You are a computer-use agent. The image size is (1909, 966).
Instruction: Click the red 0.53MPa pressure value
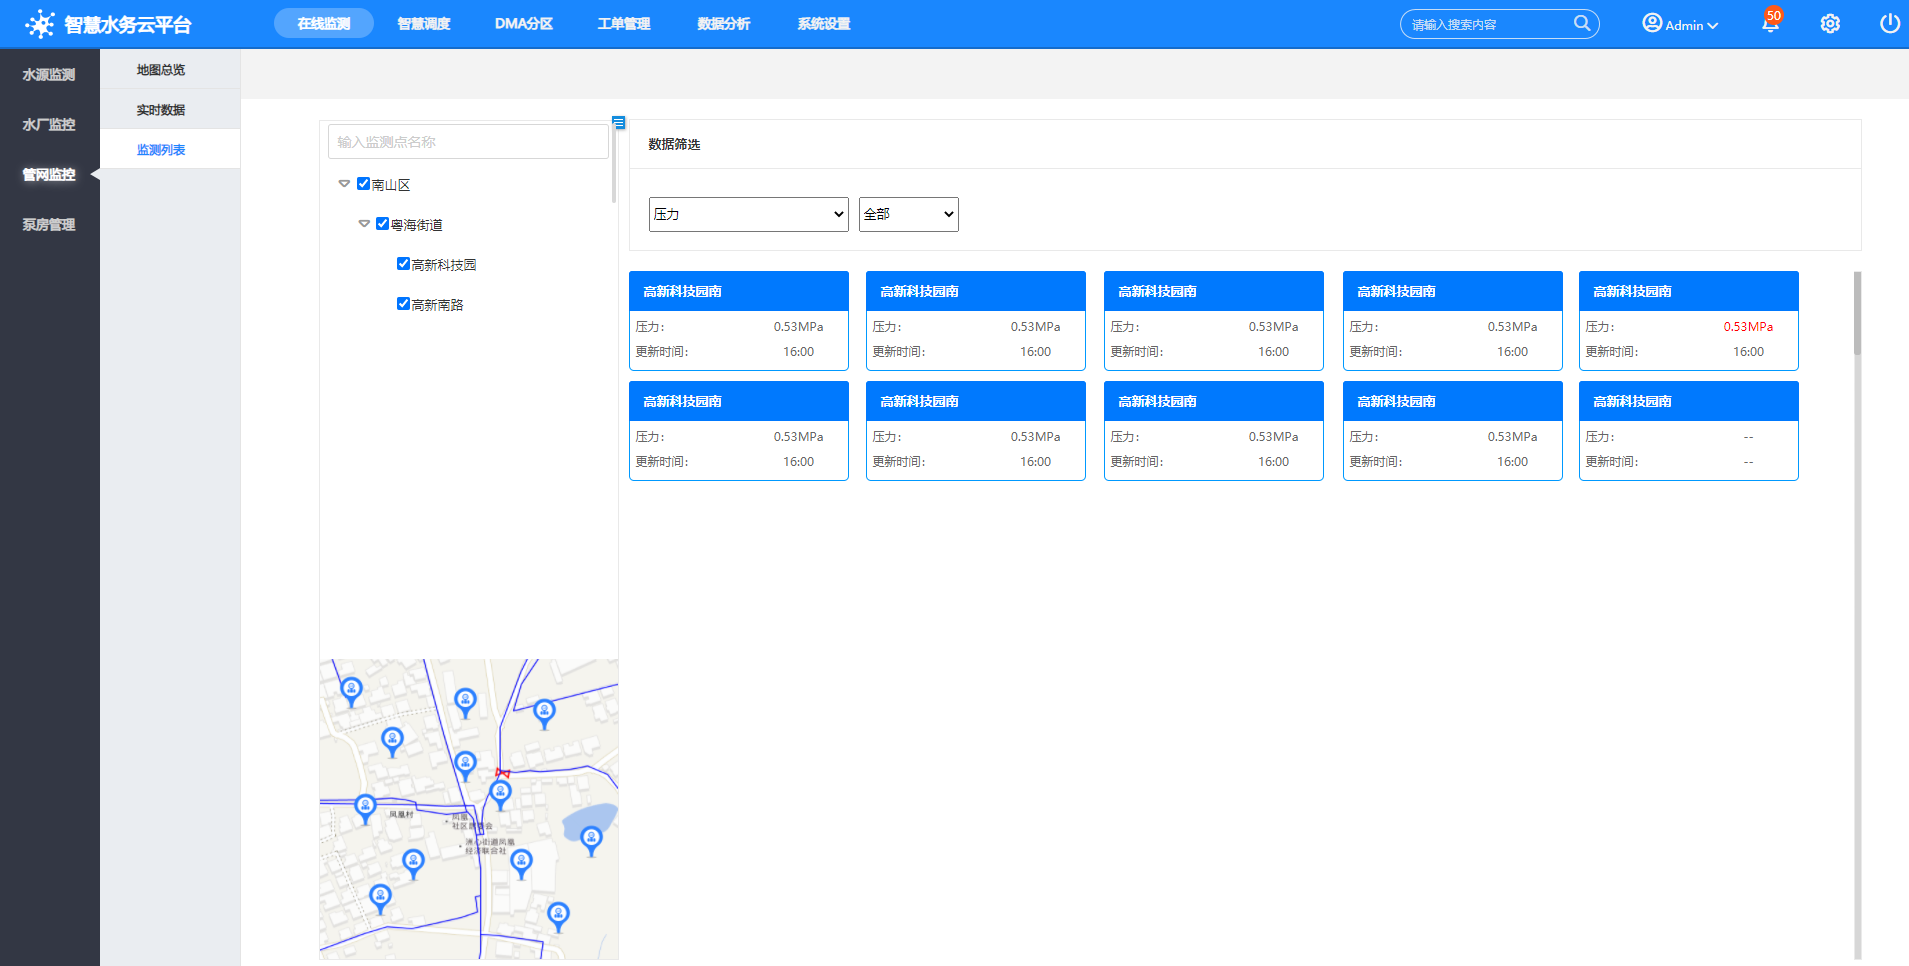tap(1748, 327)
